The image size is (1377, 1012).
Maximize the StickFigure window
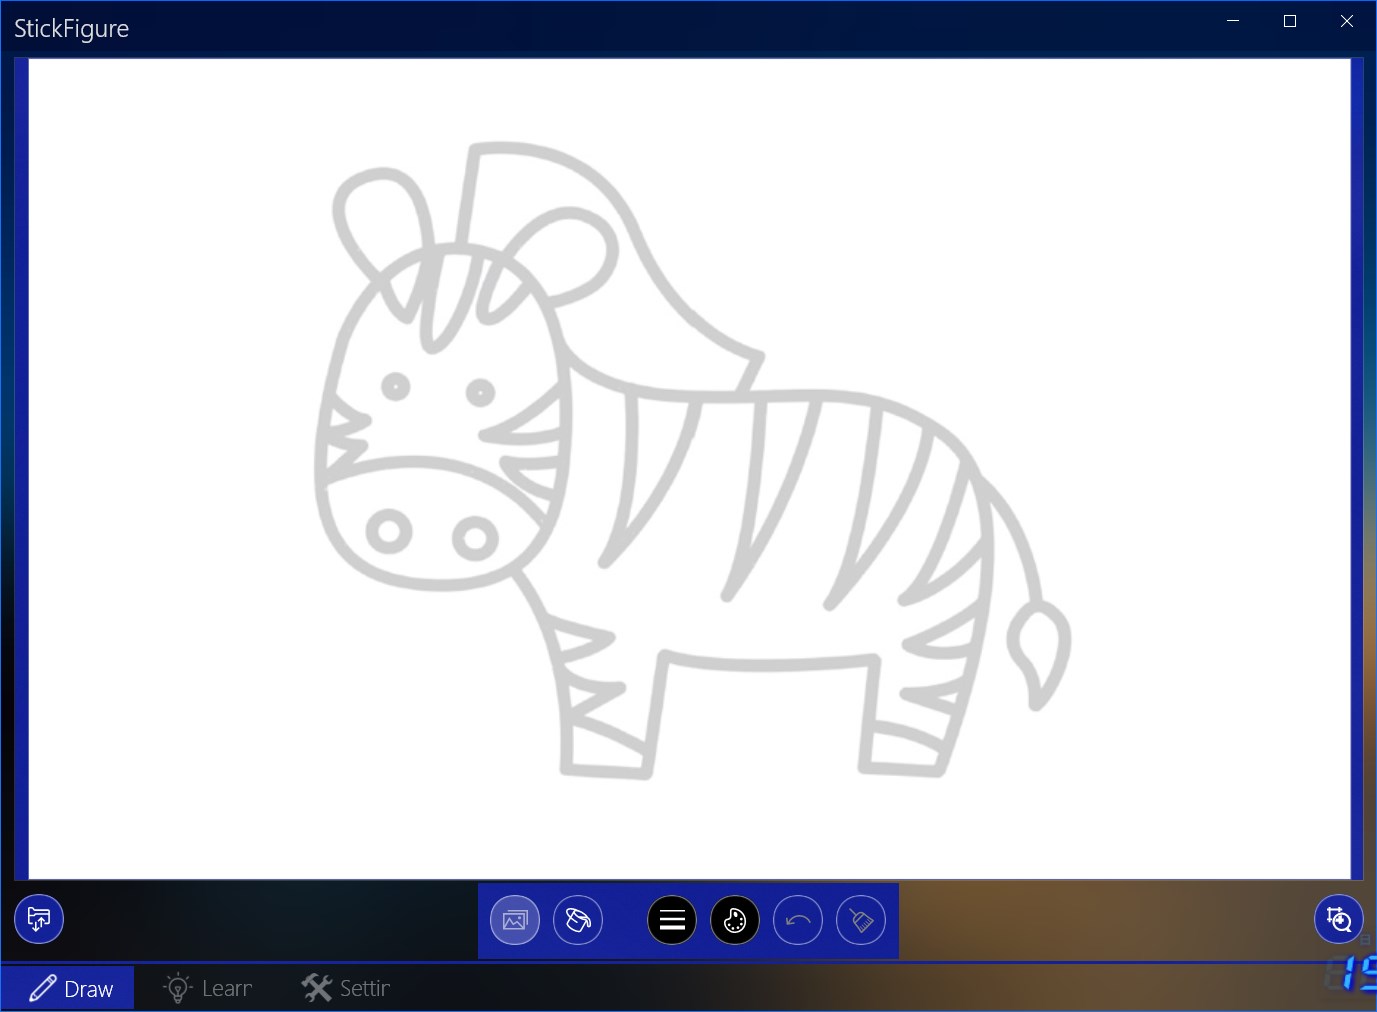click(1290, 21)
